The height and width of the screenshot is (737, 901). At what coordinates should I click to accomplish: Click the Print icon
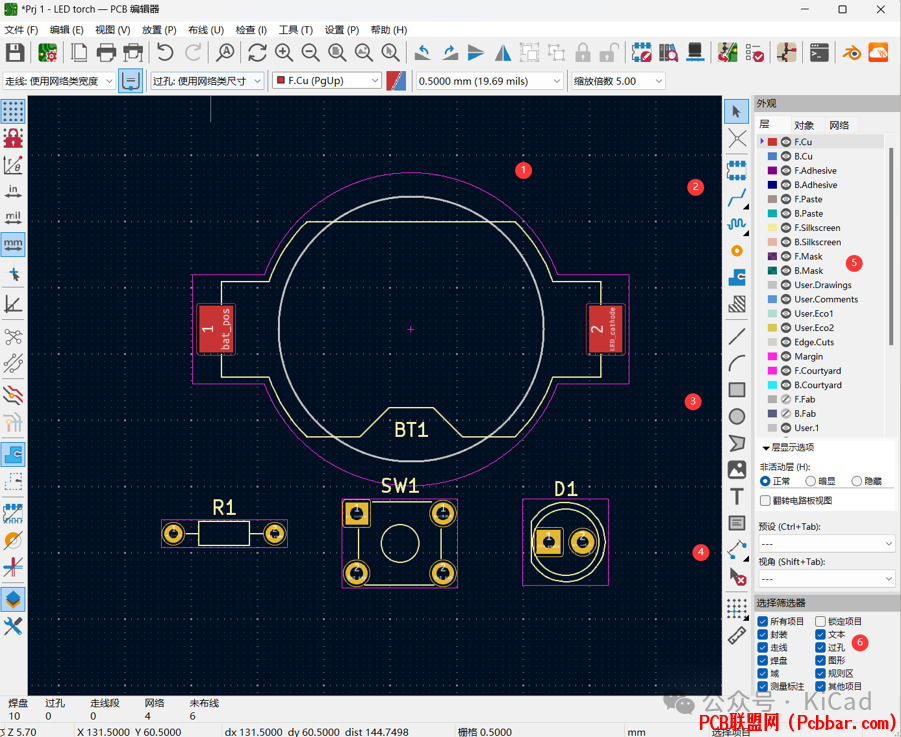(106, 53)
